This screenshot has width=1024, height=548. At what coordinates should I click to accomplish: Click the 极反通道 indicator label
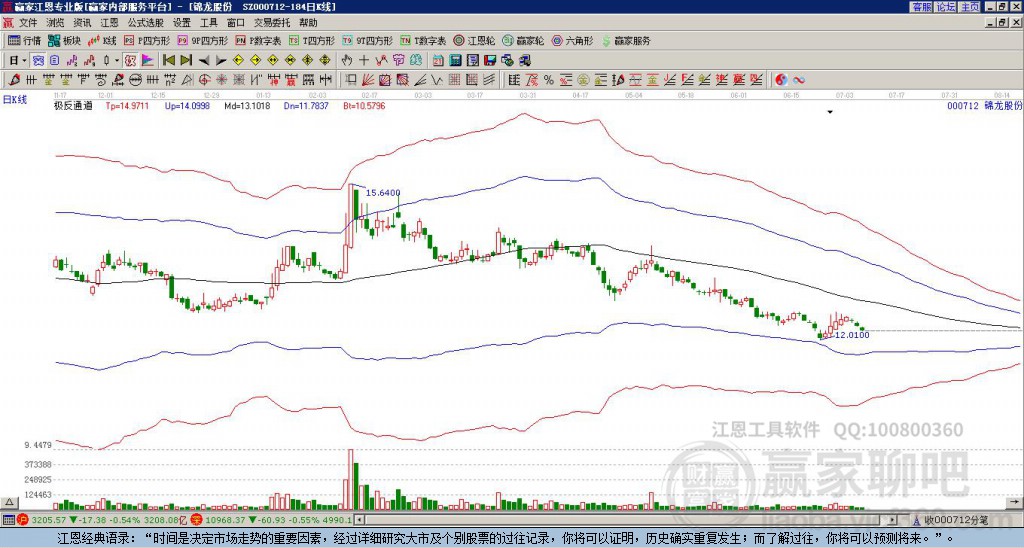pos(74,105)
